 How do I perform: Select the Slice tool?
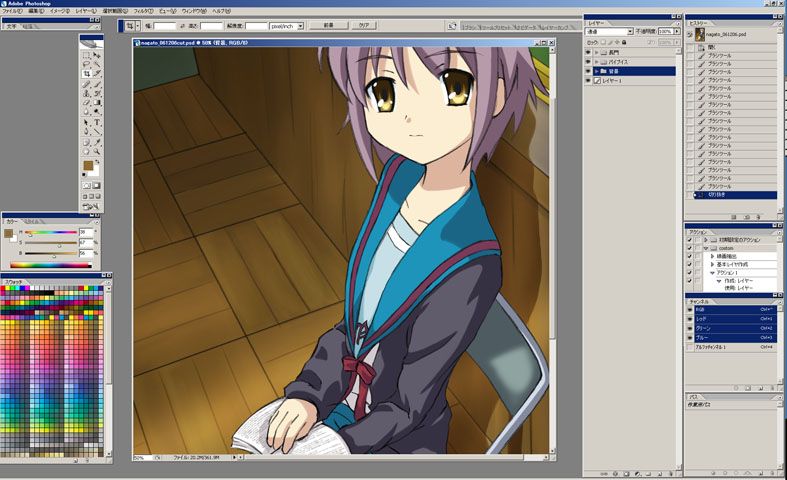point(97,74)
